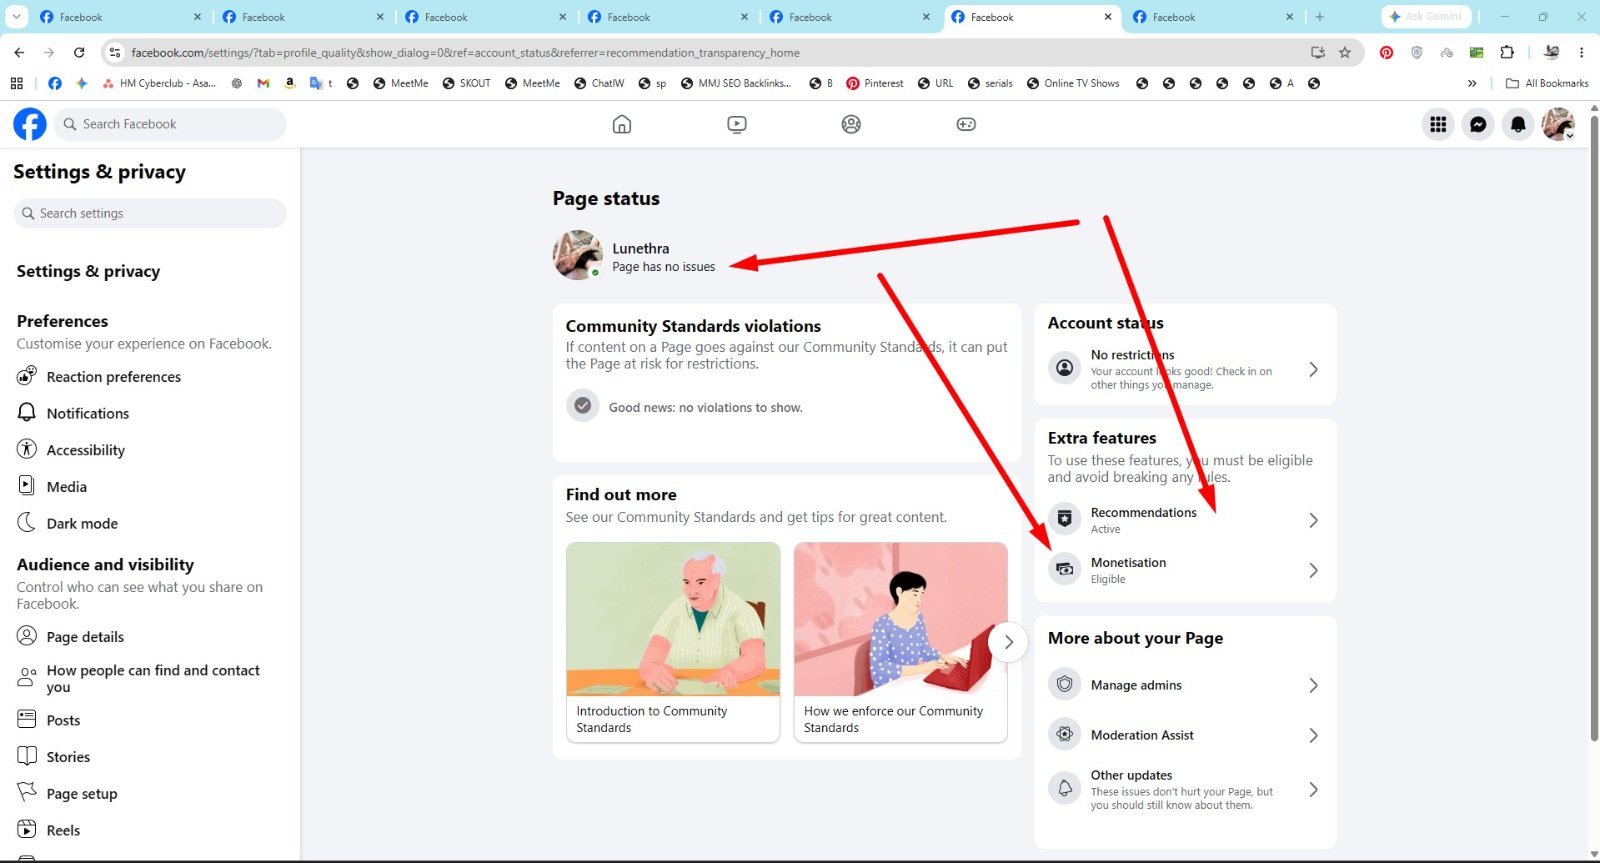The image size is (1600, 863).
Task: Click the Accessibility icon in sidebar
Action: 27,449
